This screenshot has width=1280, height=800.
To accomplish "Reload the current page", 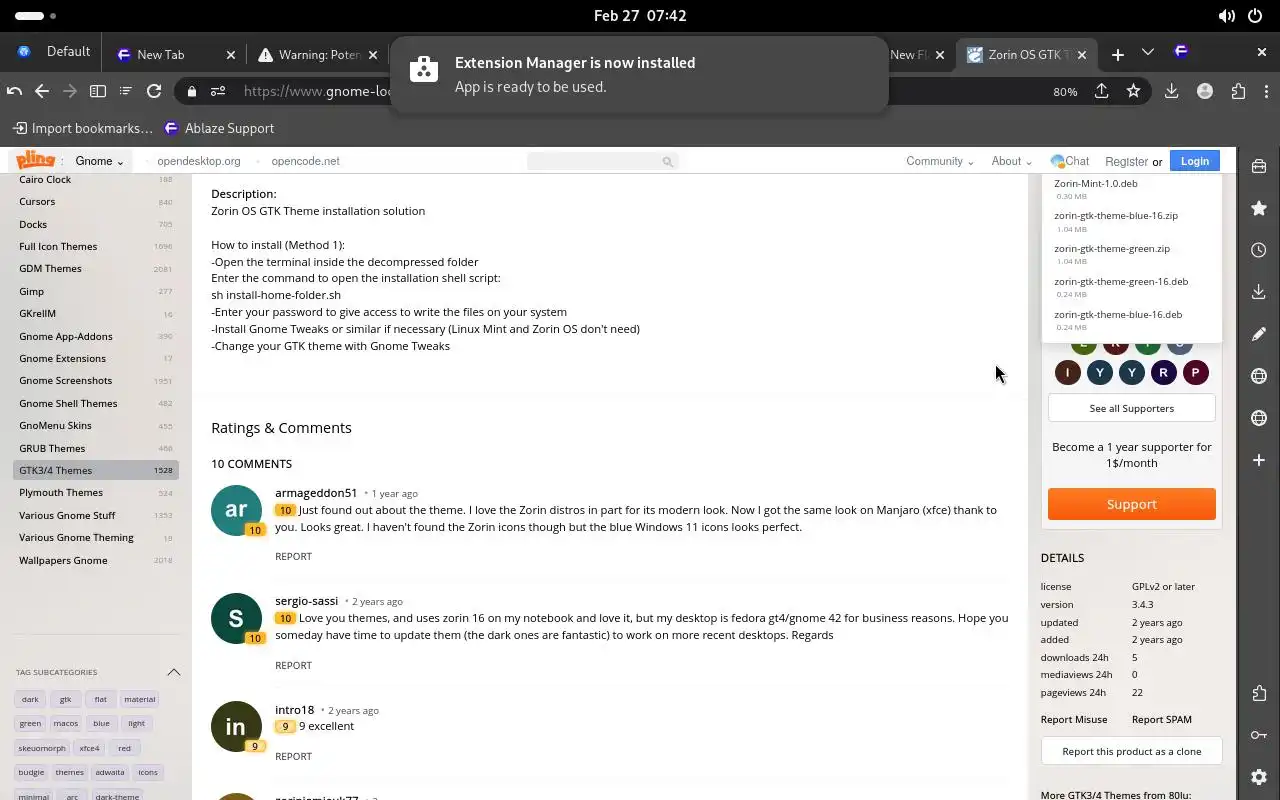I will click(154, 91).
